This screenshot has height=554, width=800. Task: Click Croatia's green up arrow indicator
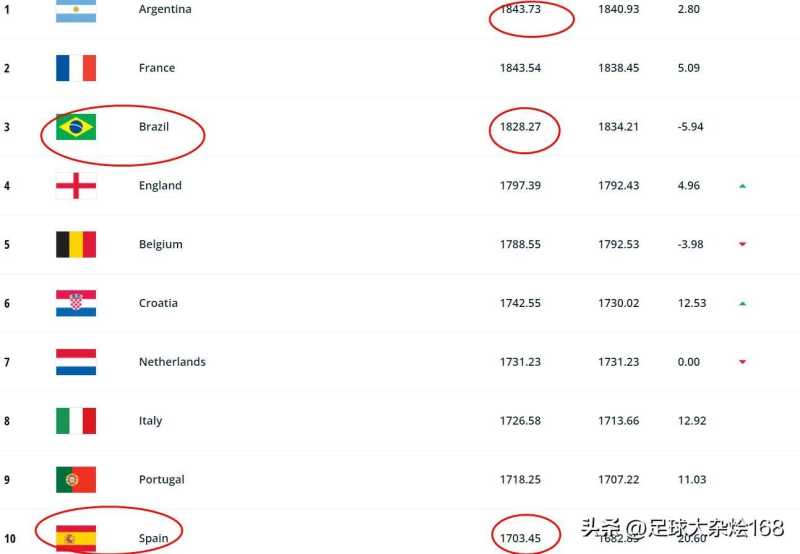coord(742,304)
